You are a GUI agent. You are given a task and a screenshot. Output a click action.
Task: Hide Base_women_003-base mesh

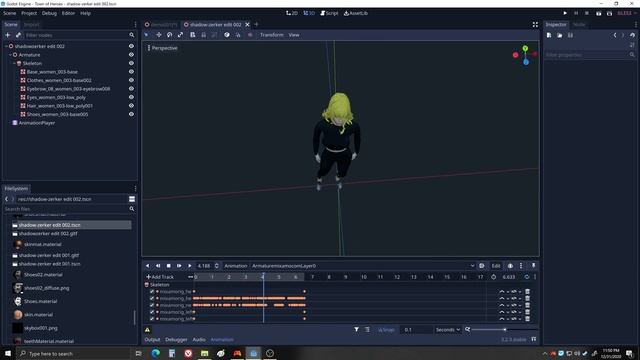click(x=131, y=72)
